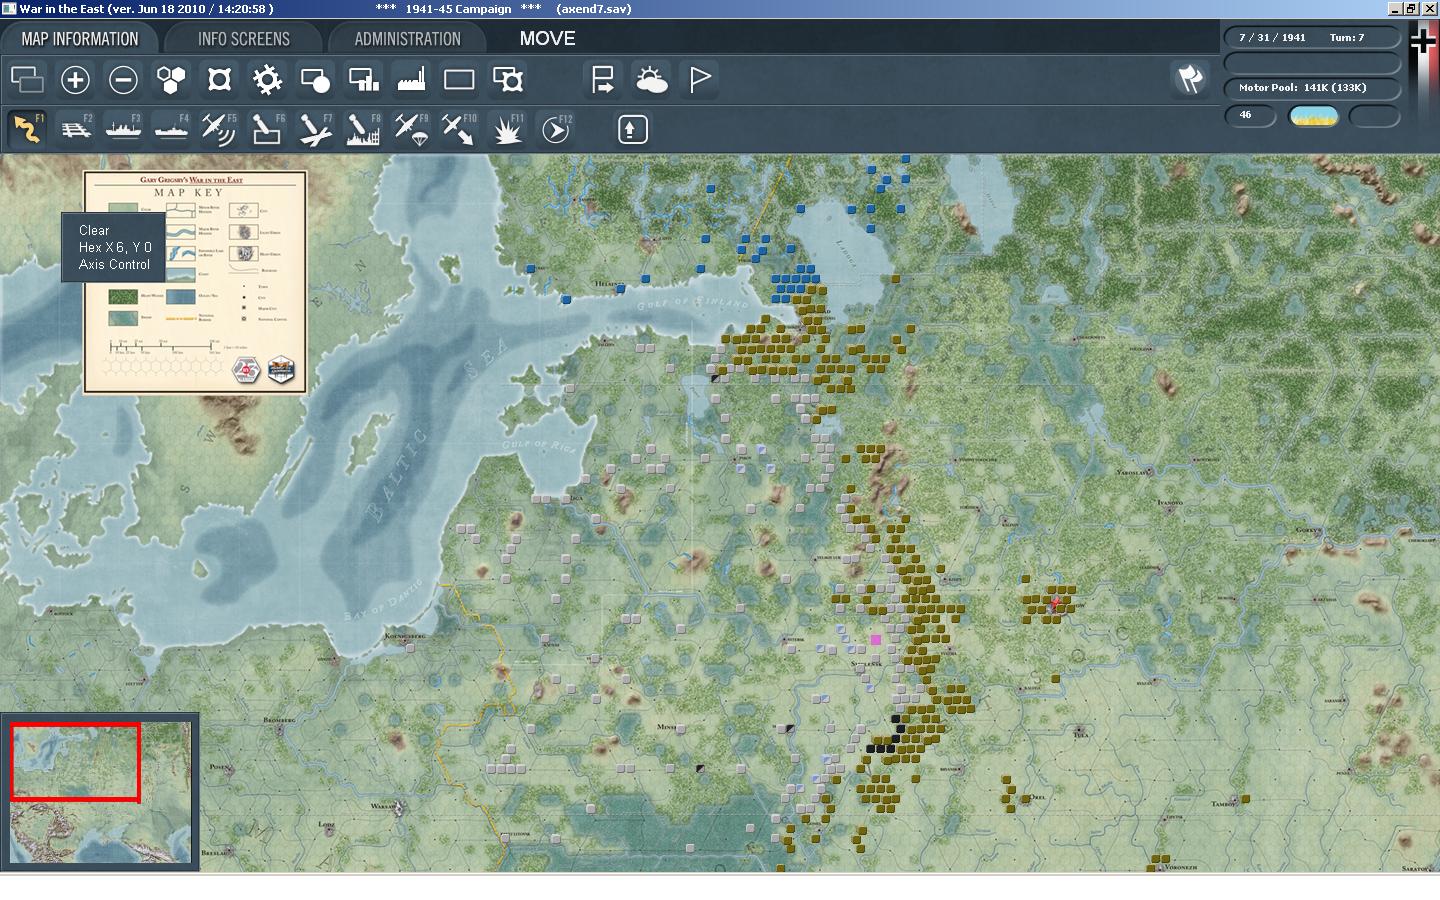This screenshot has height=900, width=1440.
Task: Click the Motor Pool readout
Action: point(1313,88)
